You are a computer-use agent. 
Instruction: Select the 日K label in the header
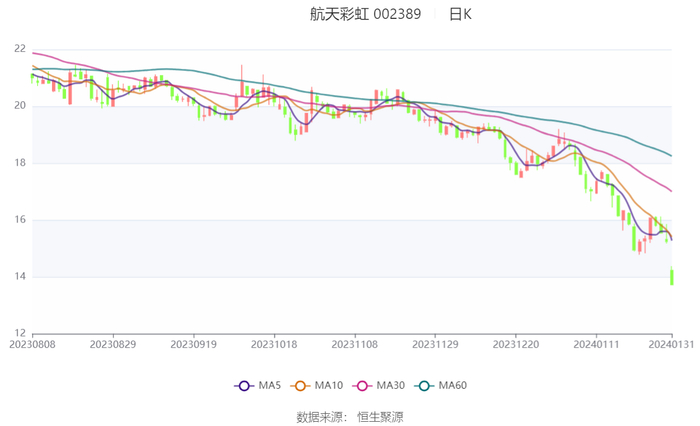click(x=460, y=15)
